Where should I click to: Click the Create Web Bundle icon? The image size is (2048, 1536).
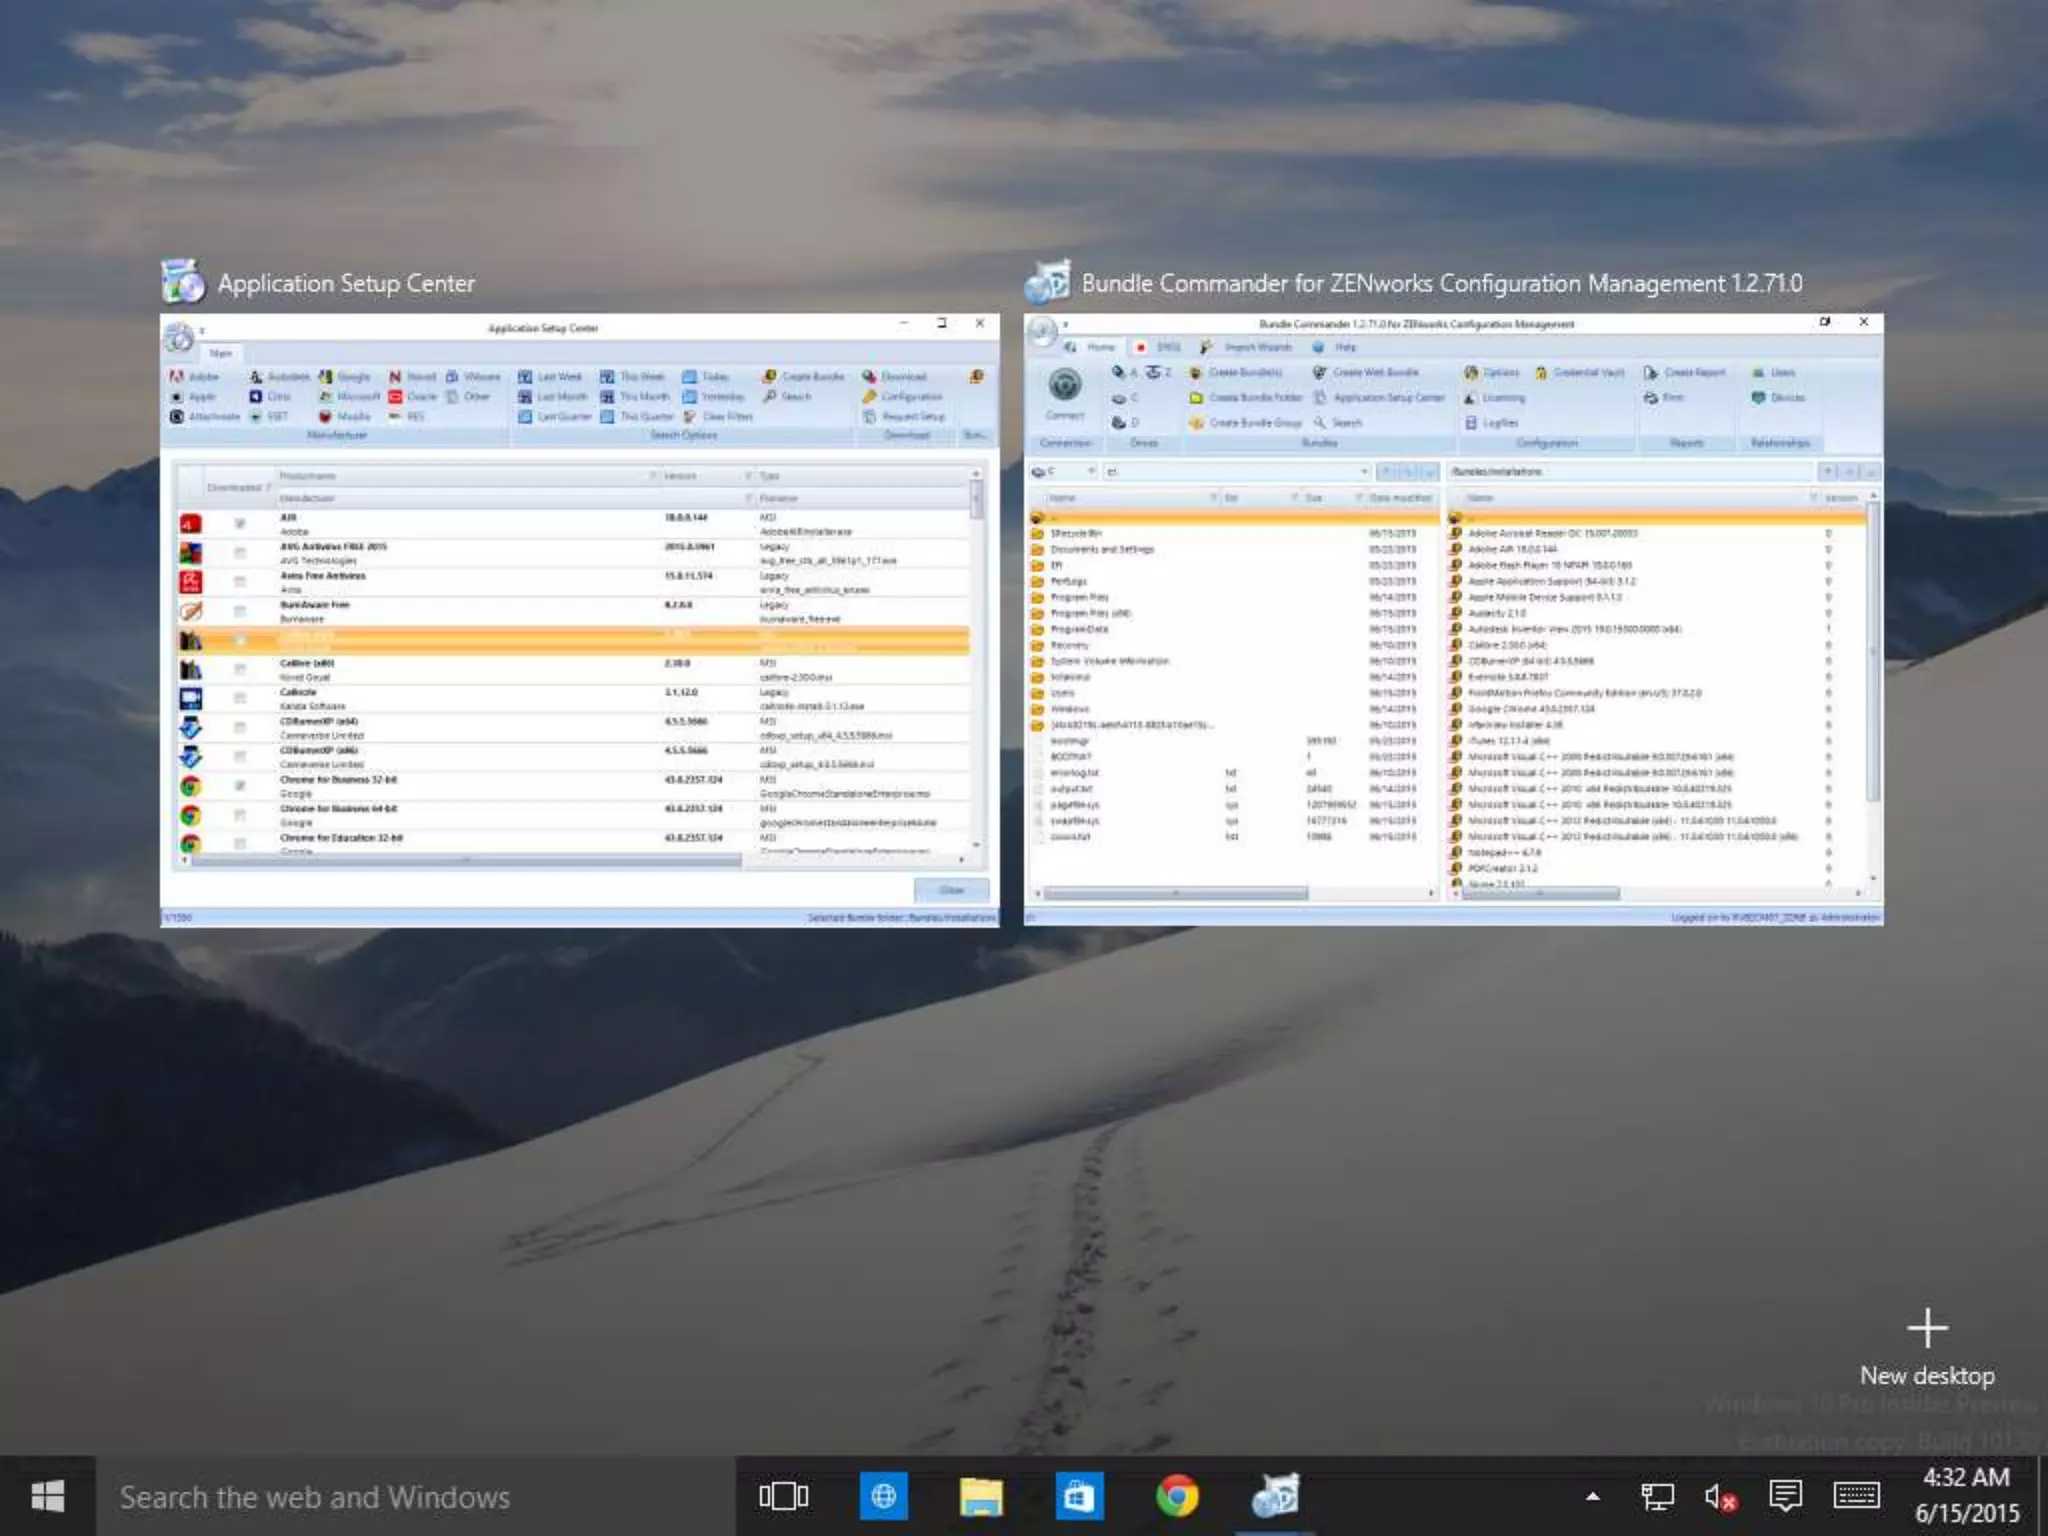pos(1319,373)
